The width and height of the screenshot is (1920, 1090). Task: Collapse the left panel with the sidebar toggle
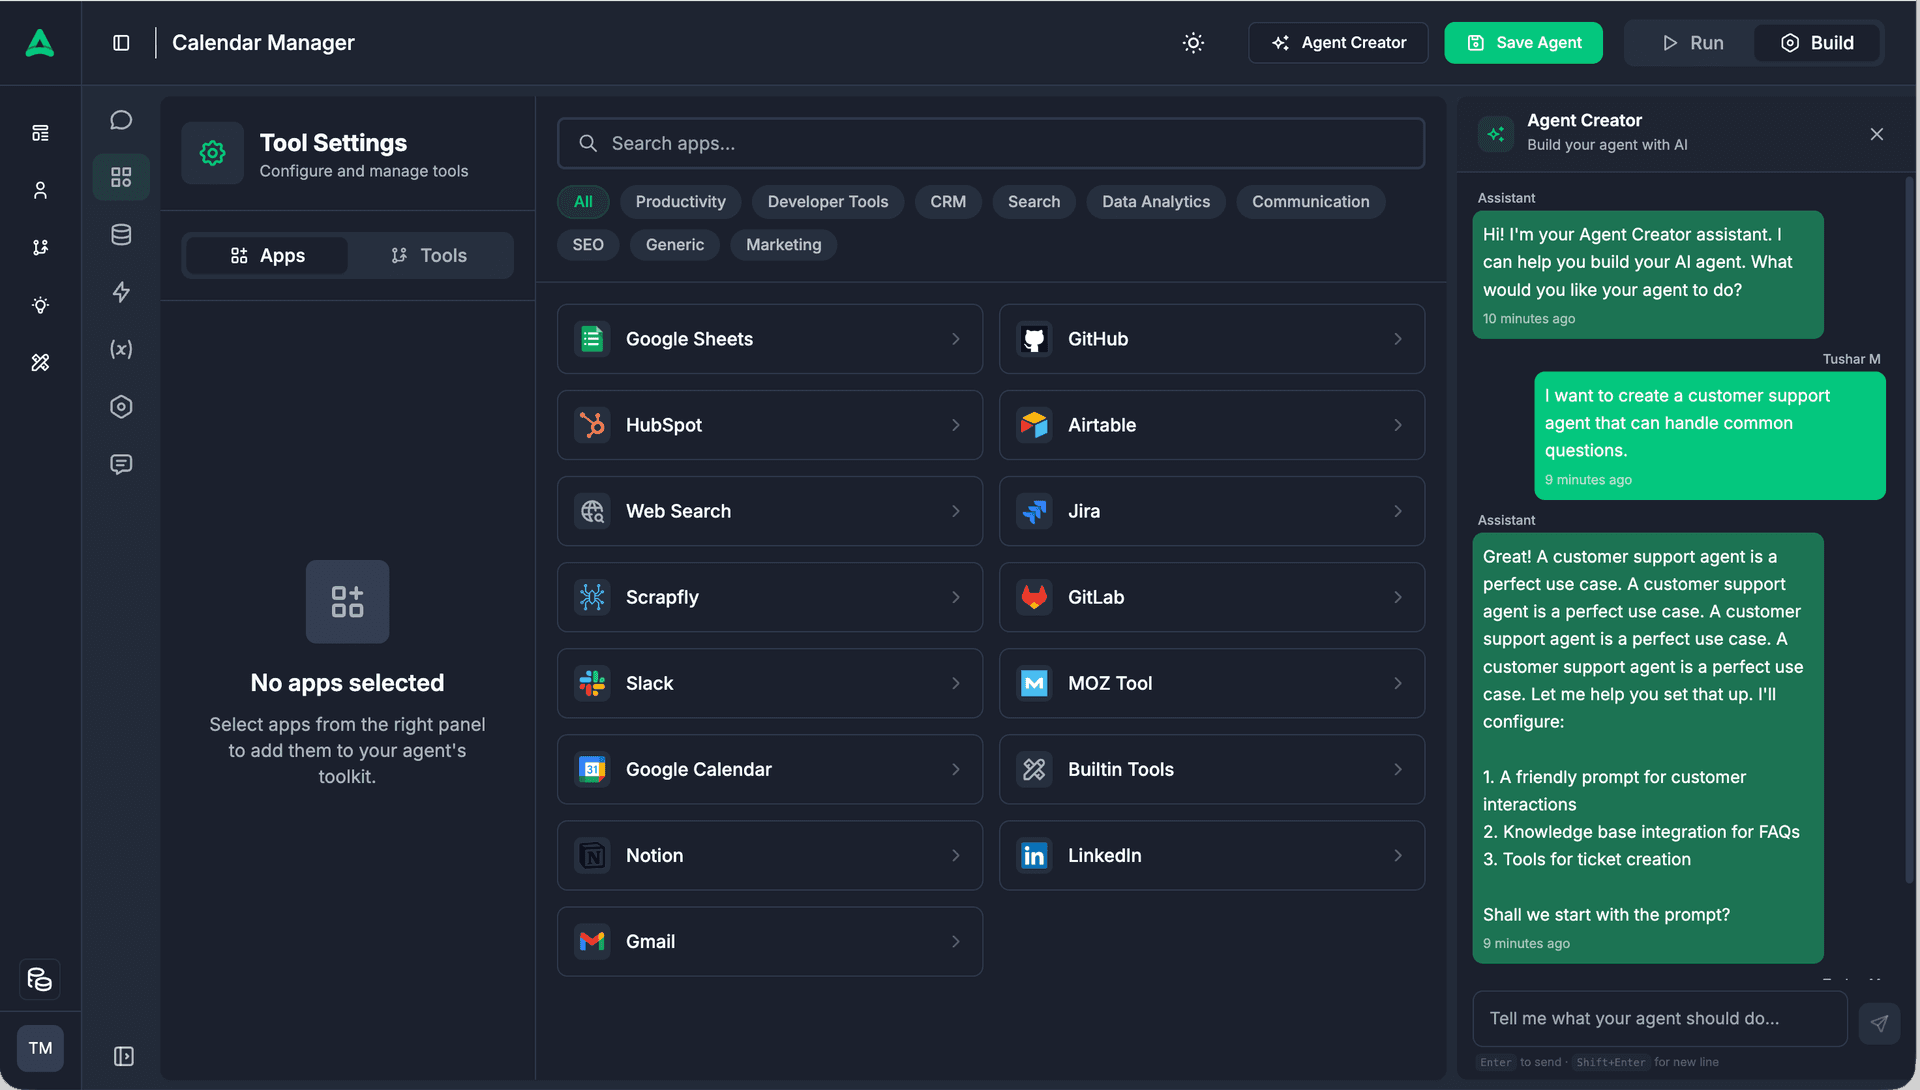coord(121,42)
